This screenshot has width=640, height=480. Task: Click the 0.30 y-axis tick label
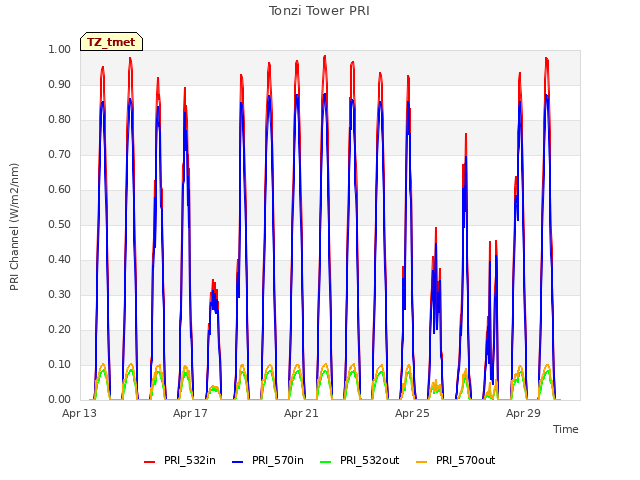pos(60,294)
